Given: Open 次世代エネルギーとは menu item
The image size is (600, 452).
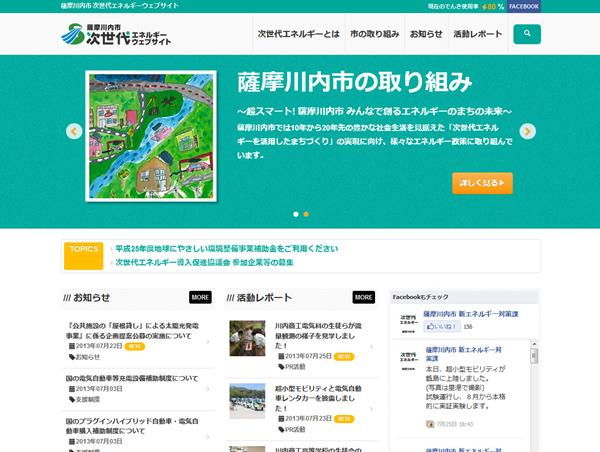Looking at the screenshot, I should tap(298, 34).
